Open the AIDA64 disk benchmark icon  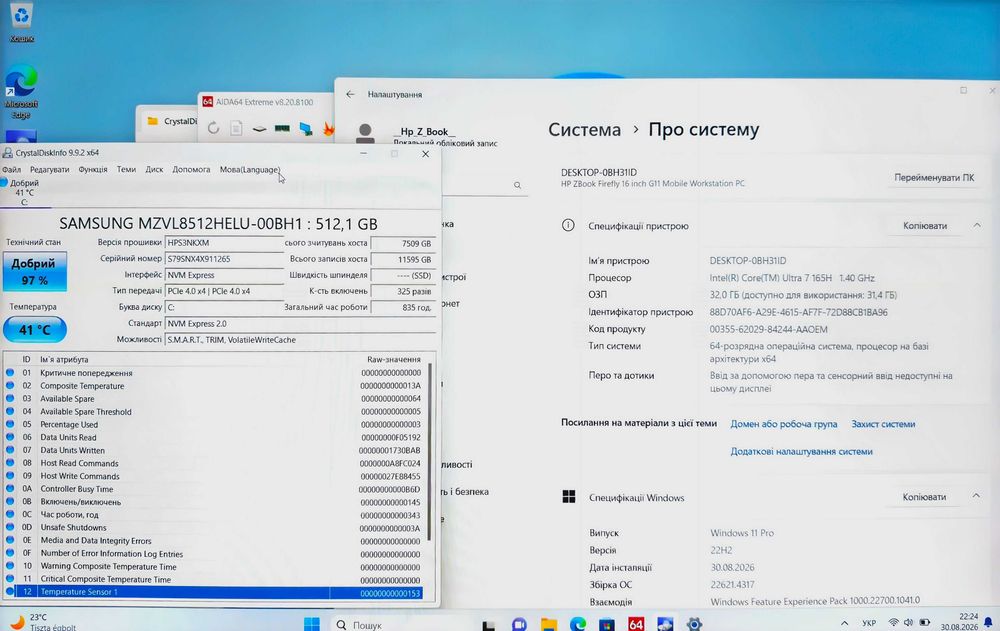(259, 129)
